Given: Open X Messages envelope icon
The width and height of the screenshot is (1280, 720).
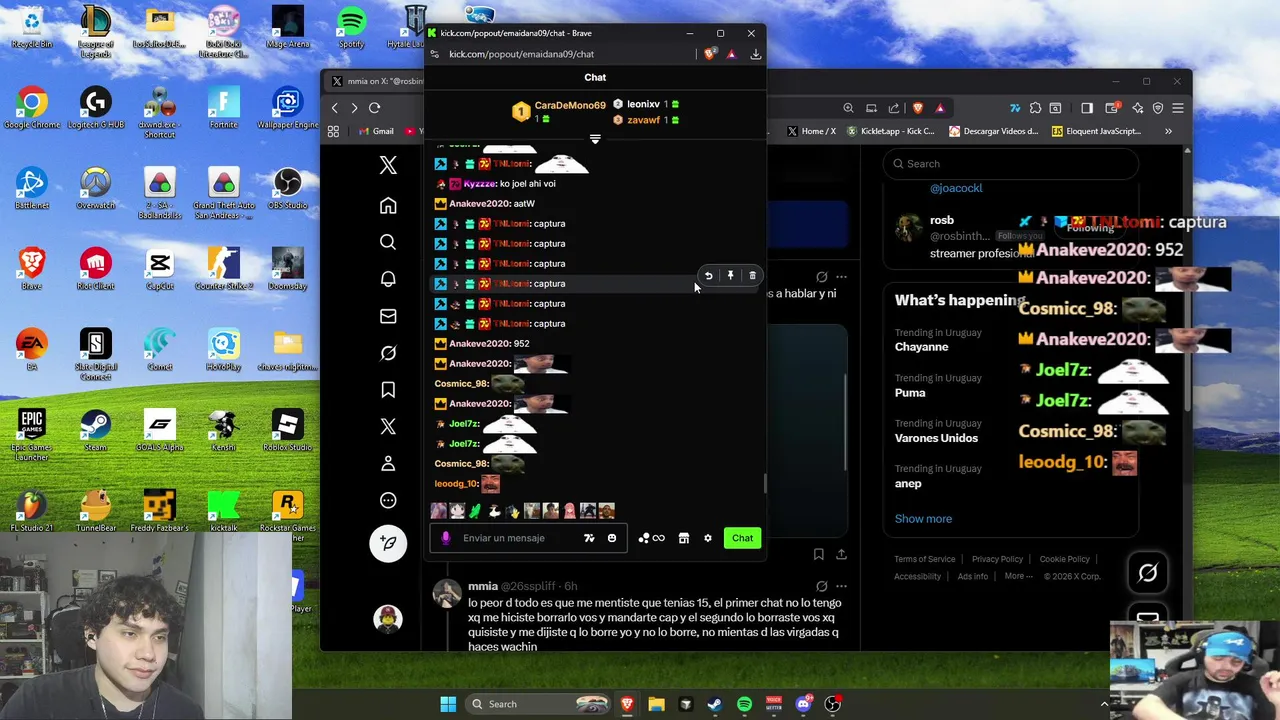Looking at the screenshot, I should point(388,316).
